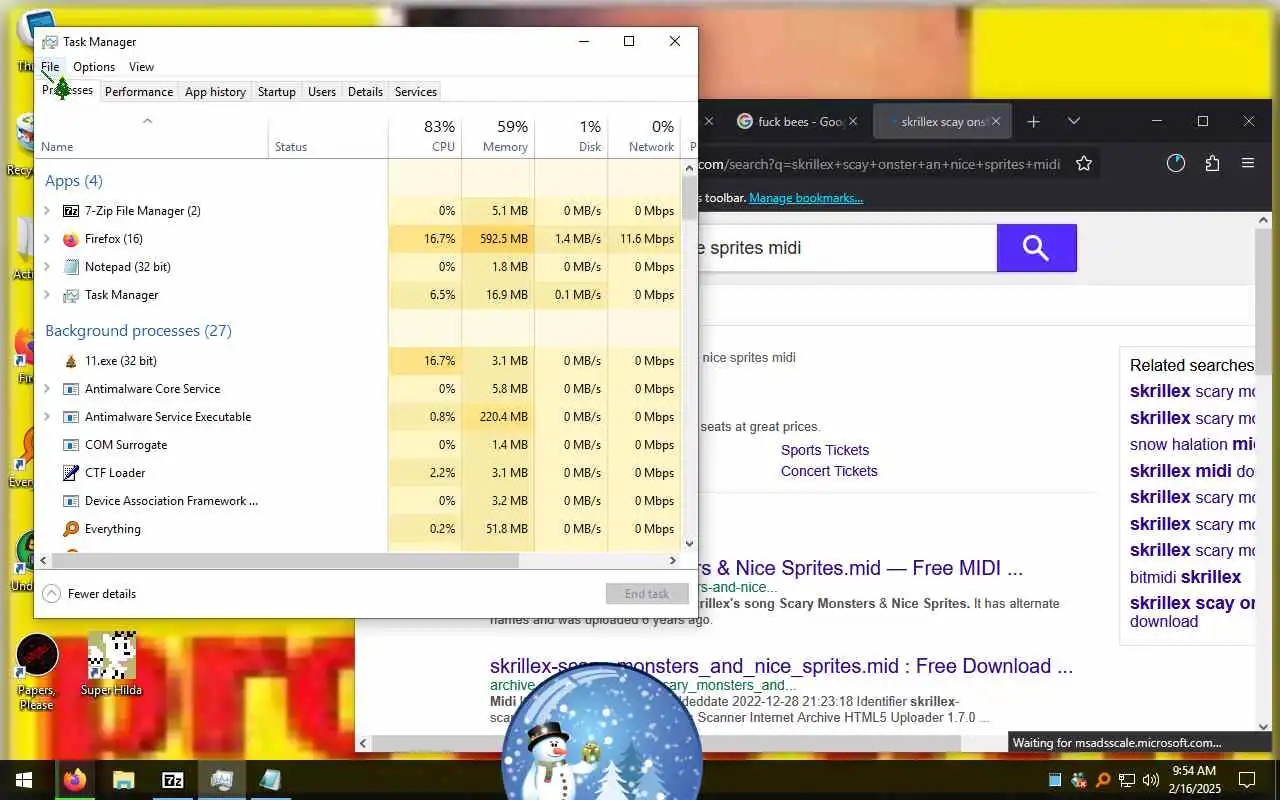Open File Explorer from the taskbar
Image resolution: width=1280 pixels, height=800 pixels.
(124, 780)
